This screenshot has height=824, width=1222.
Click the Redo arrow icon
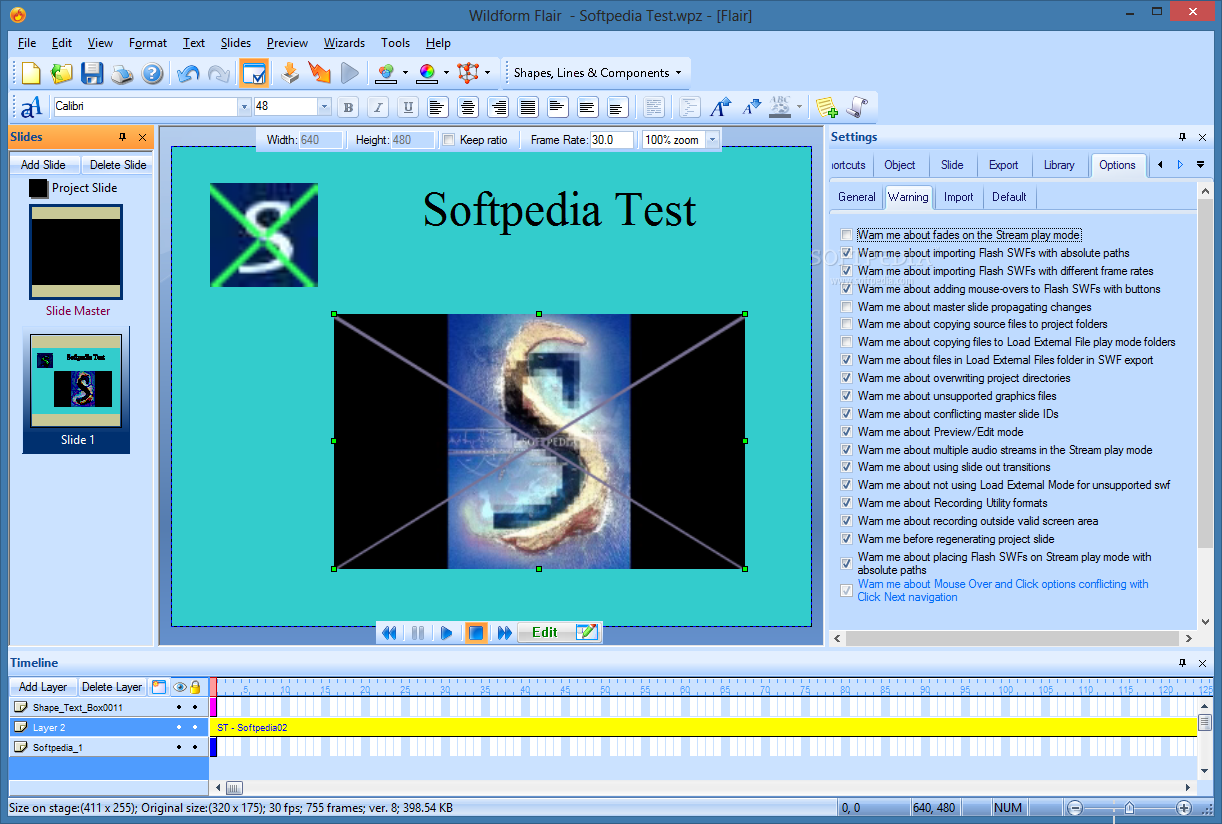coord(218,73)
